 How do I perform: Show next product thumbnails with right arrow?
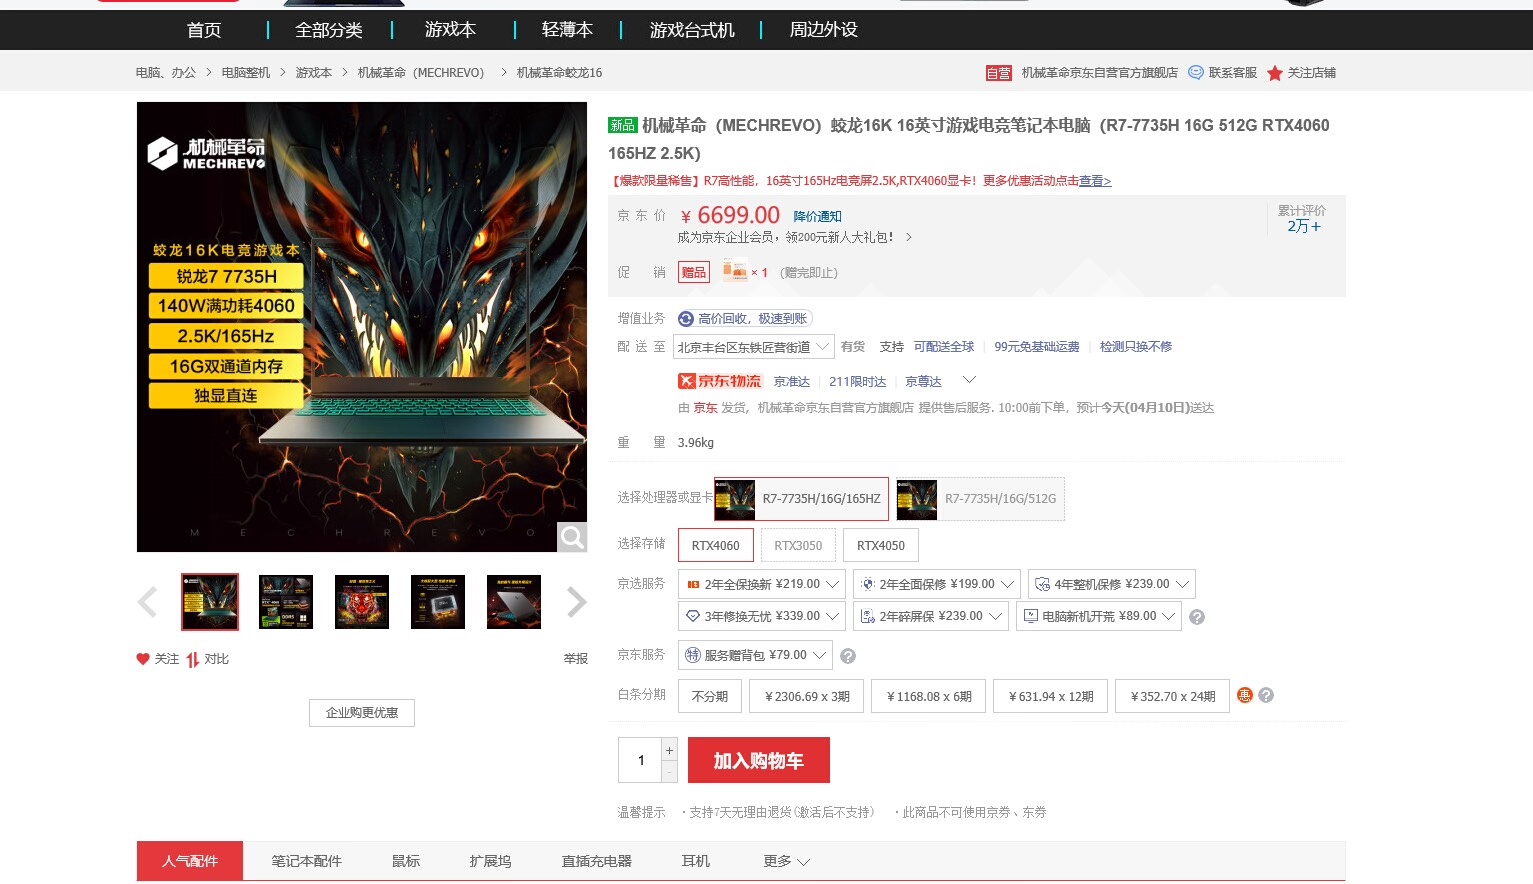[576, 602]
